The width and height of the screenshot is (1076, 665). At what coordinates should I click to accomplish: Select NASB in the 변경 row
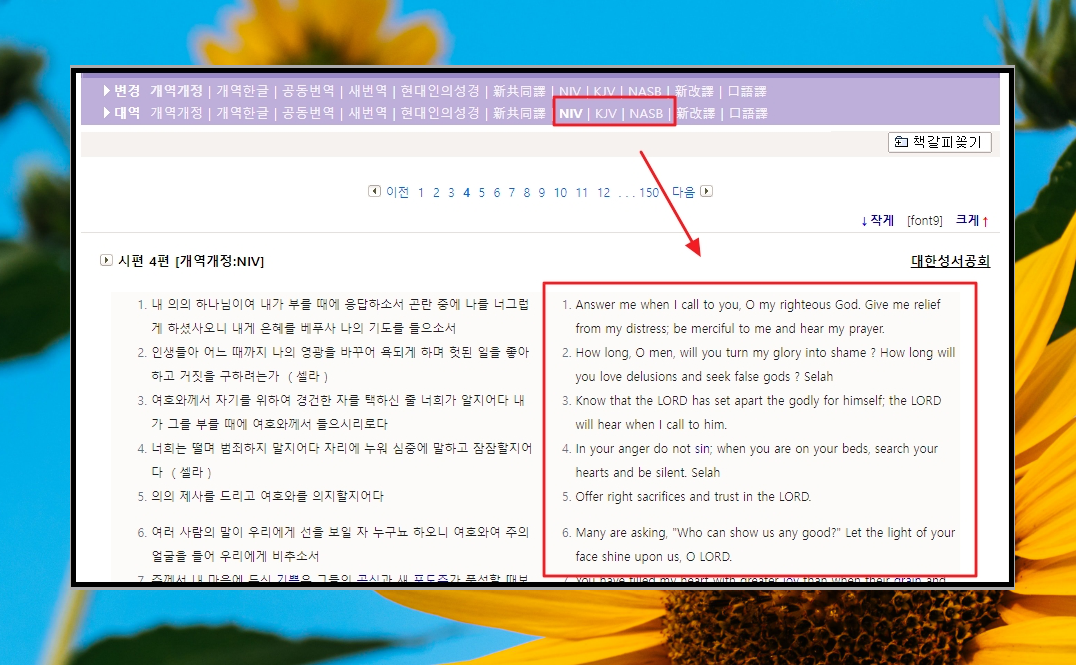(644, 91)
